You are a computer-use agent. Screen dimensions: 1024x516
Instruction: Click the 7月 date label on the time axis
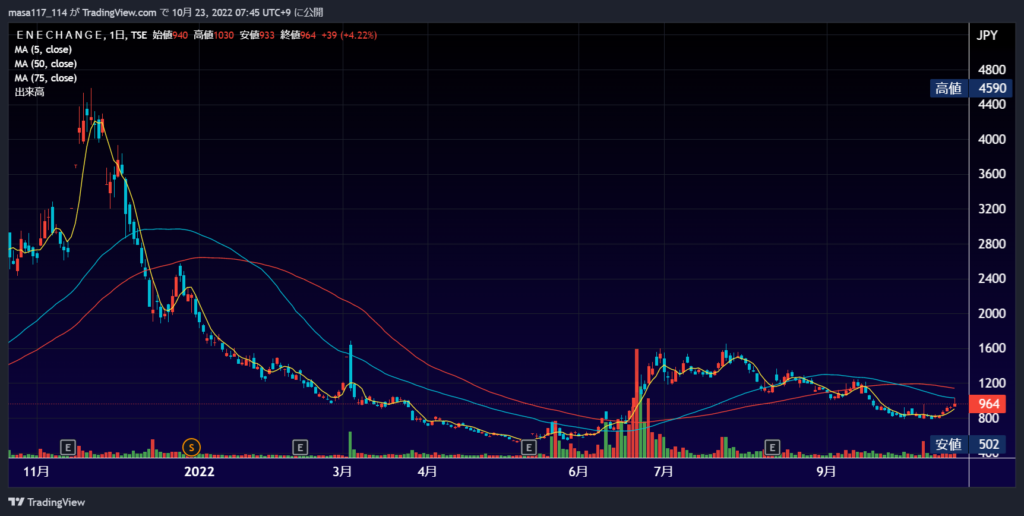(664, 472)
